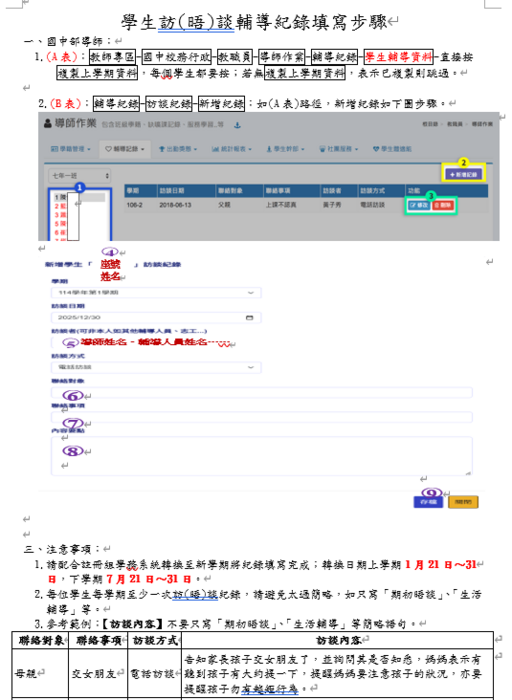This screenshot has width=512, height=700.
Task: Click the boxed text 新增紀錄 in step 2
Action: [x=221, y=104]
